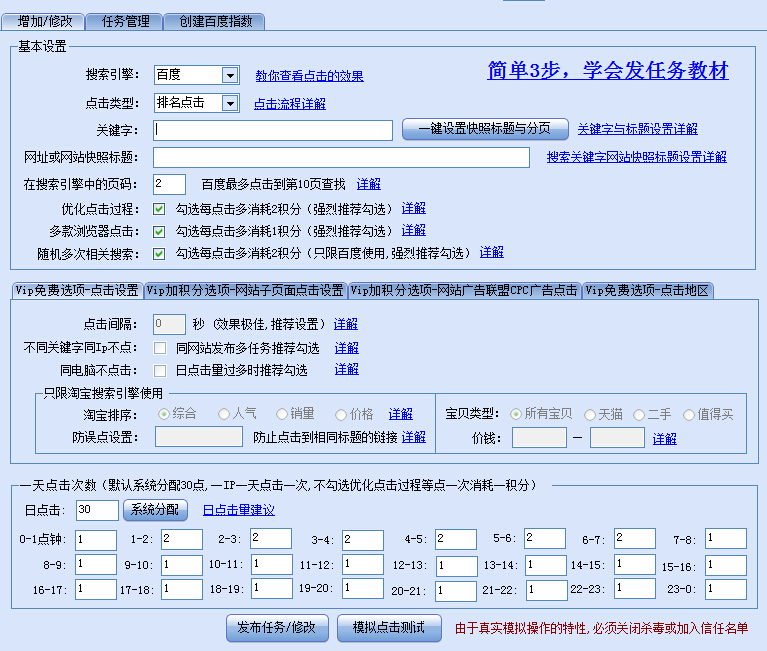Screen dimensions: 767x651
Task: Click the 23-0 hour field
Action: pyautogui.click(x=726, y=589)
